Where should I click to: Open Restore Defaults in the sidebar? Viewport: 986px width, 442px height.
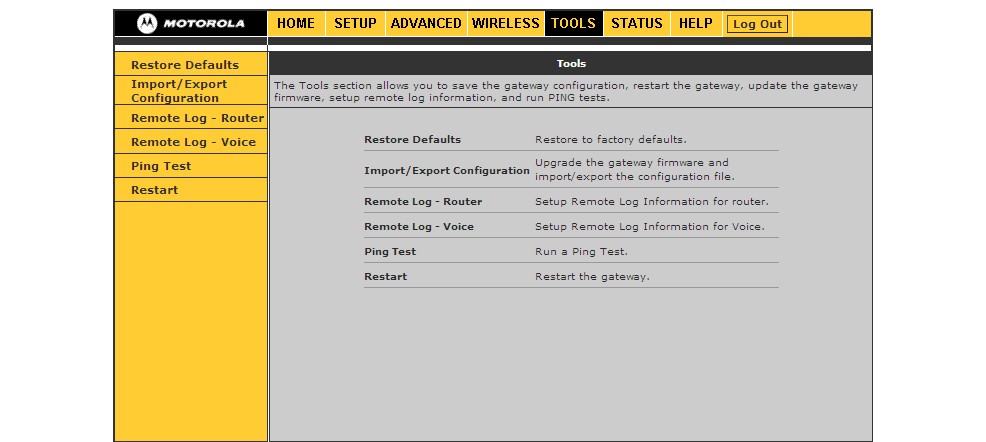[191, 65]
